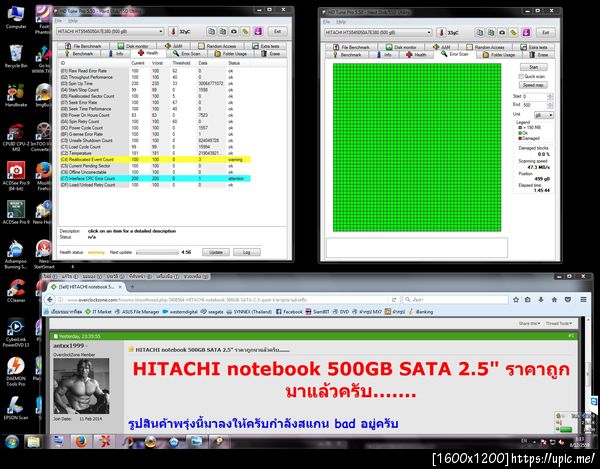
Task: Click Speed map button
Action: click(x=533, y=85)
